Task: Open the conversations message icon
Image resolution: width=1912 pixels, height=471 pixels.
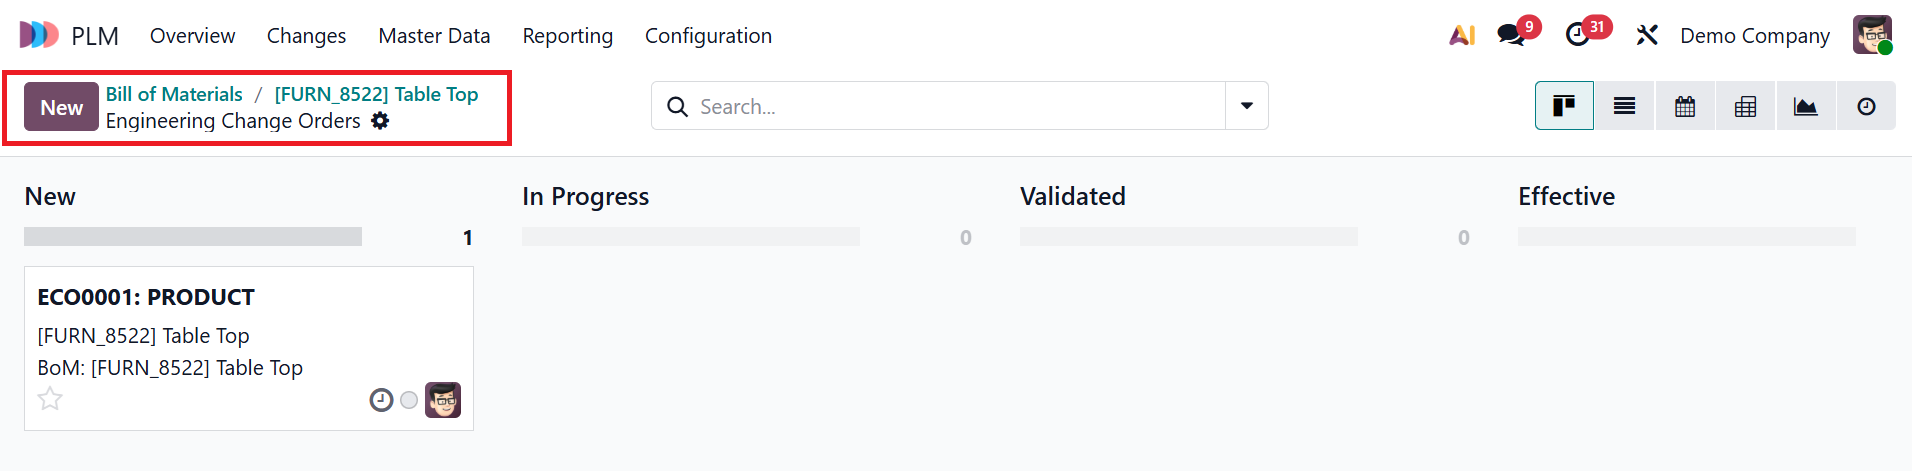Action: coord(1511,36)
